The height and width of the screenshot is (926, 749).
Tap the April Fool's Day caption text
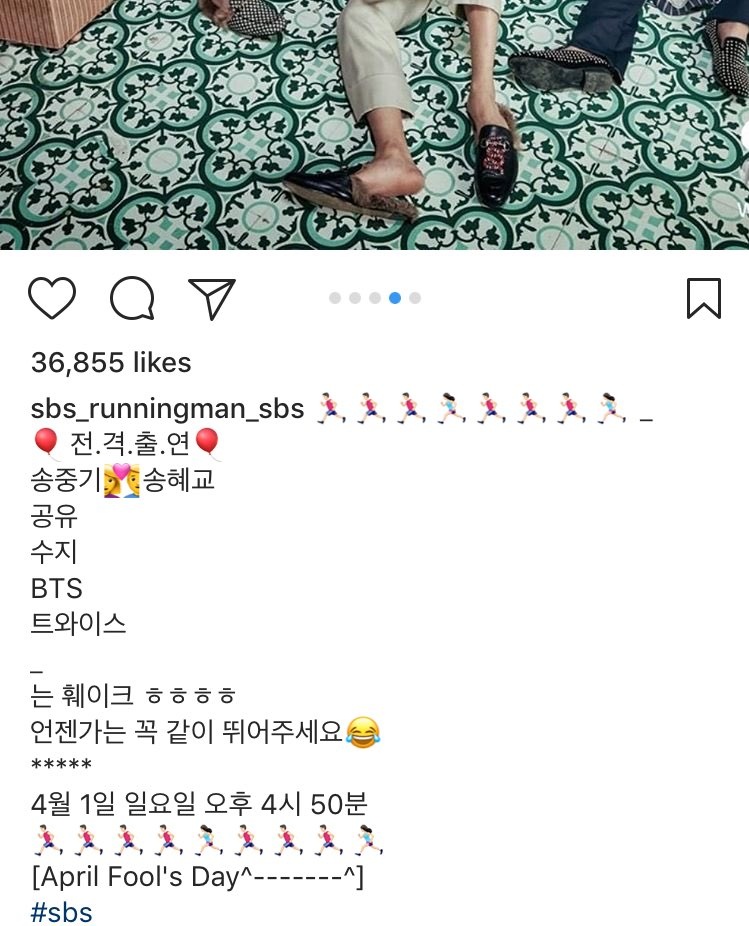(197, 876)
